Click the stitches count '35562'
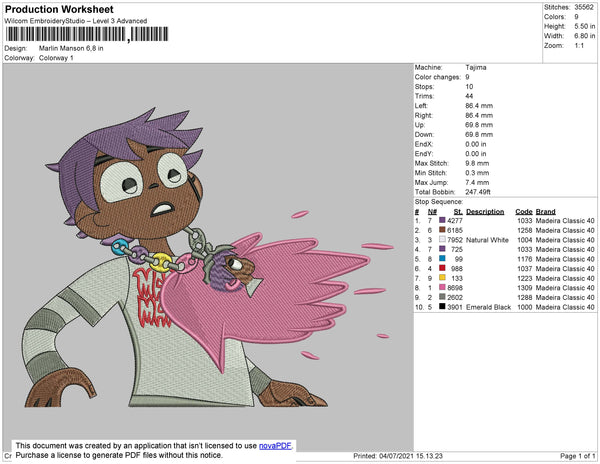 (584, 7)
